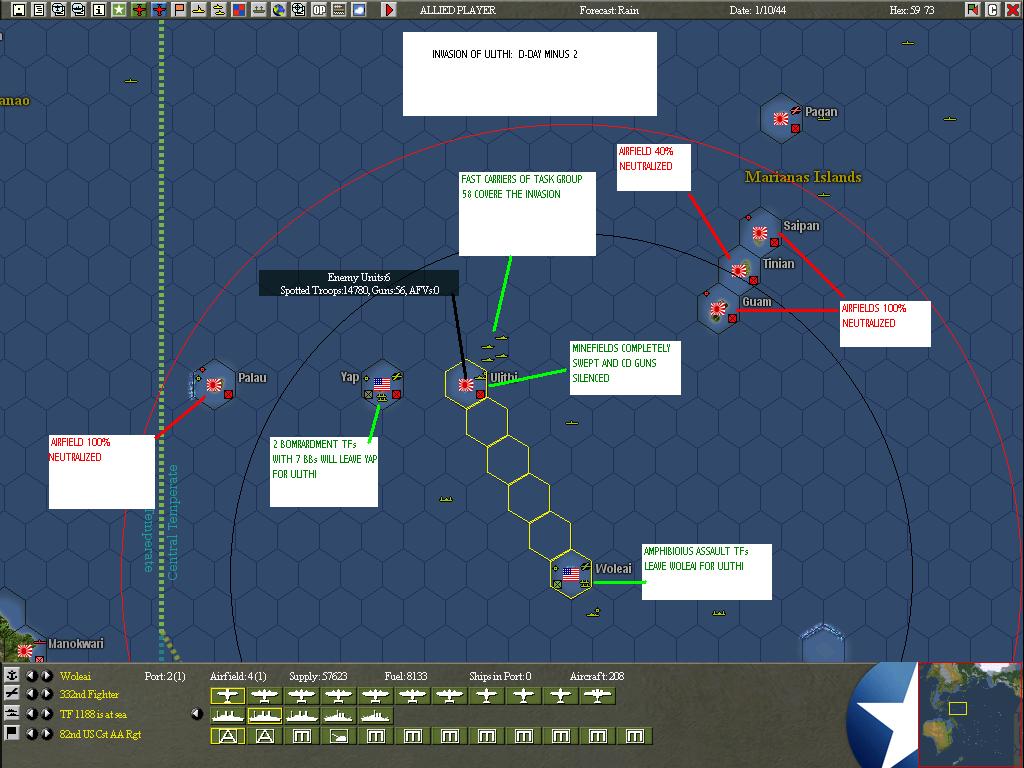The width and height of the screenshot is (1024, 768).
Task: Select the tank unit icon in land row
Action: point(338,736)
